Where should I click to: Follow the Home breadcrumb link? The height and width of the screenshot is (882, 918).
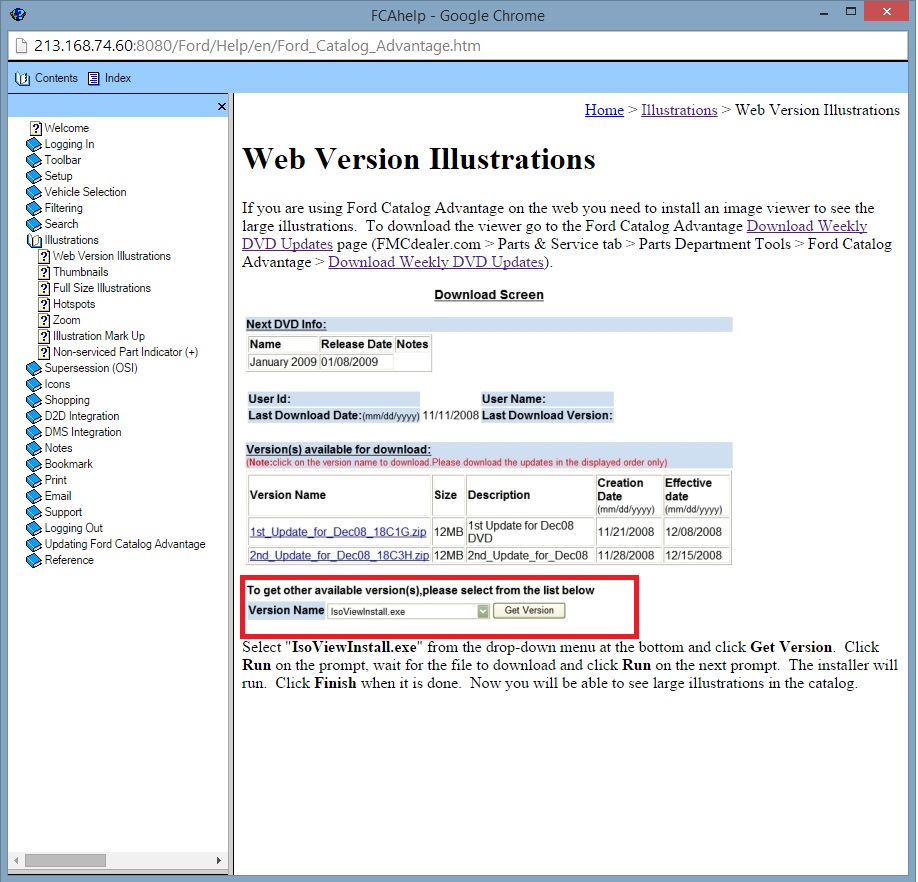604,110
